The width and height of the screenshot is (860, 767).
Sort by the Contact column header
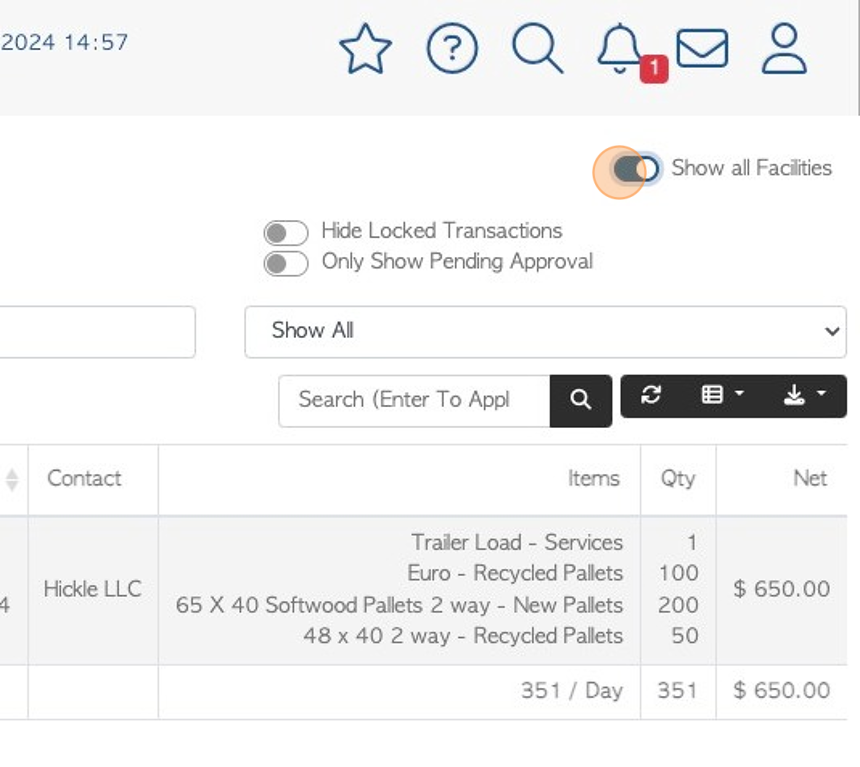pos(84,478)
